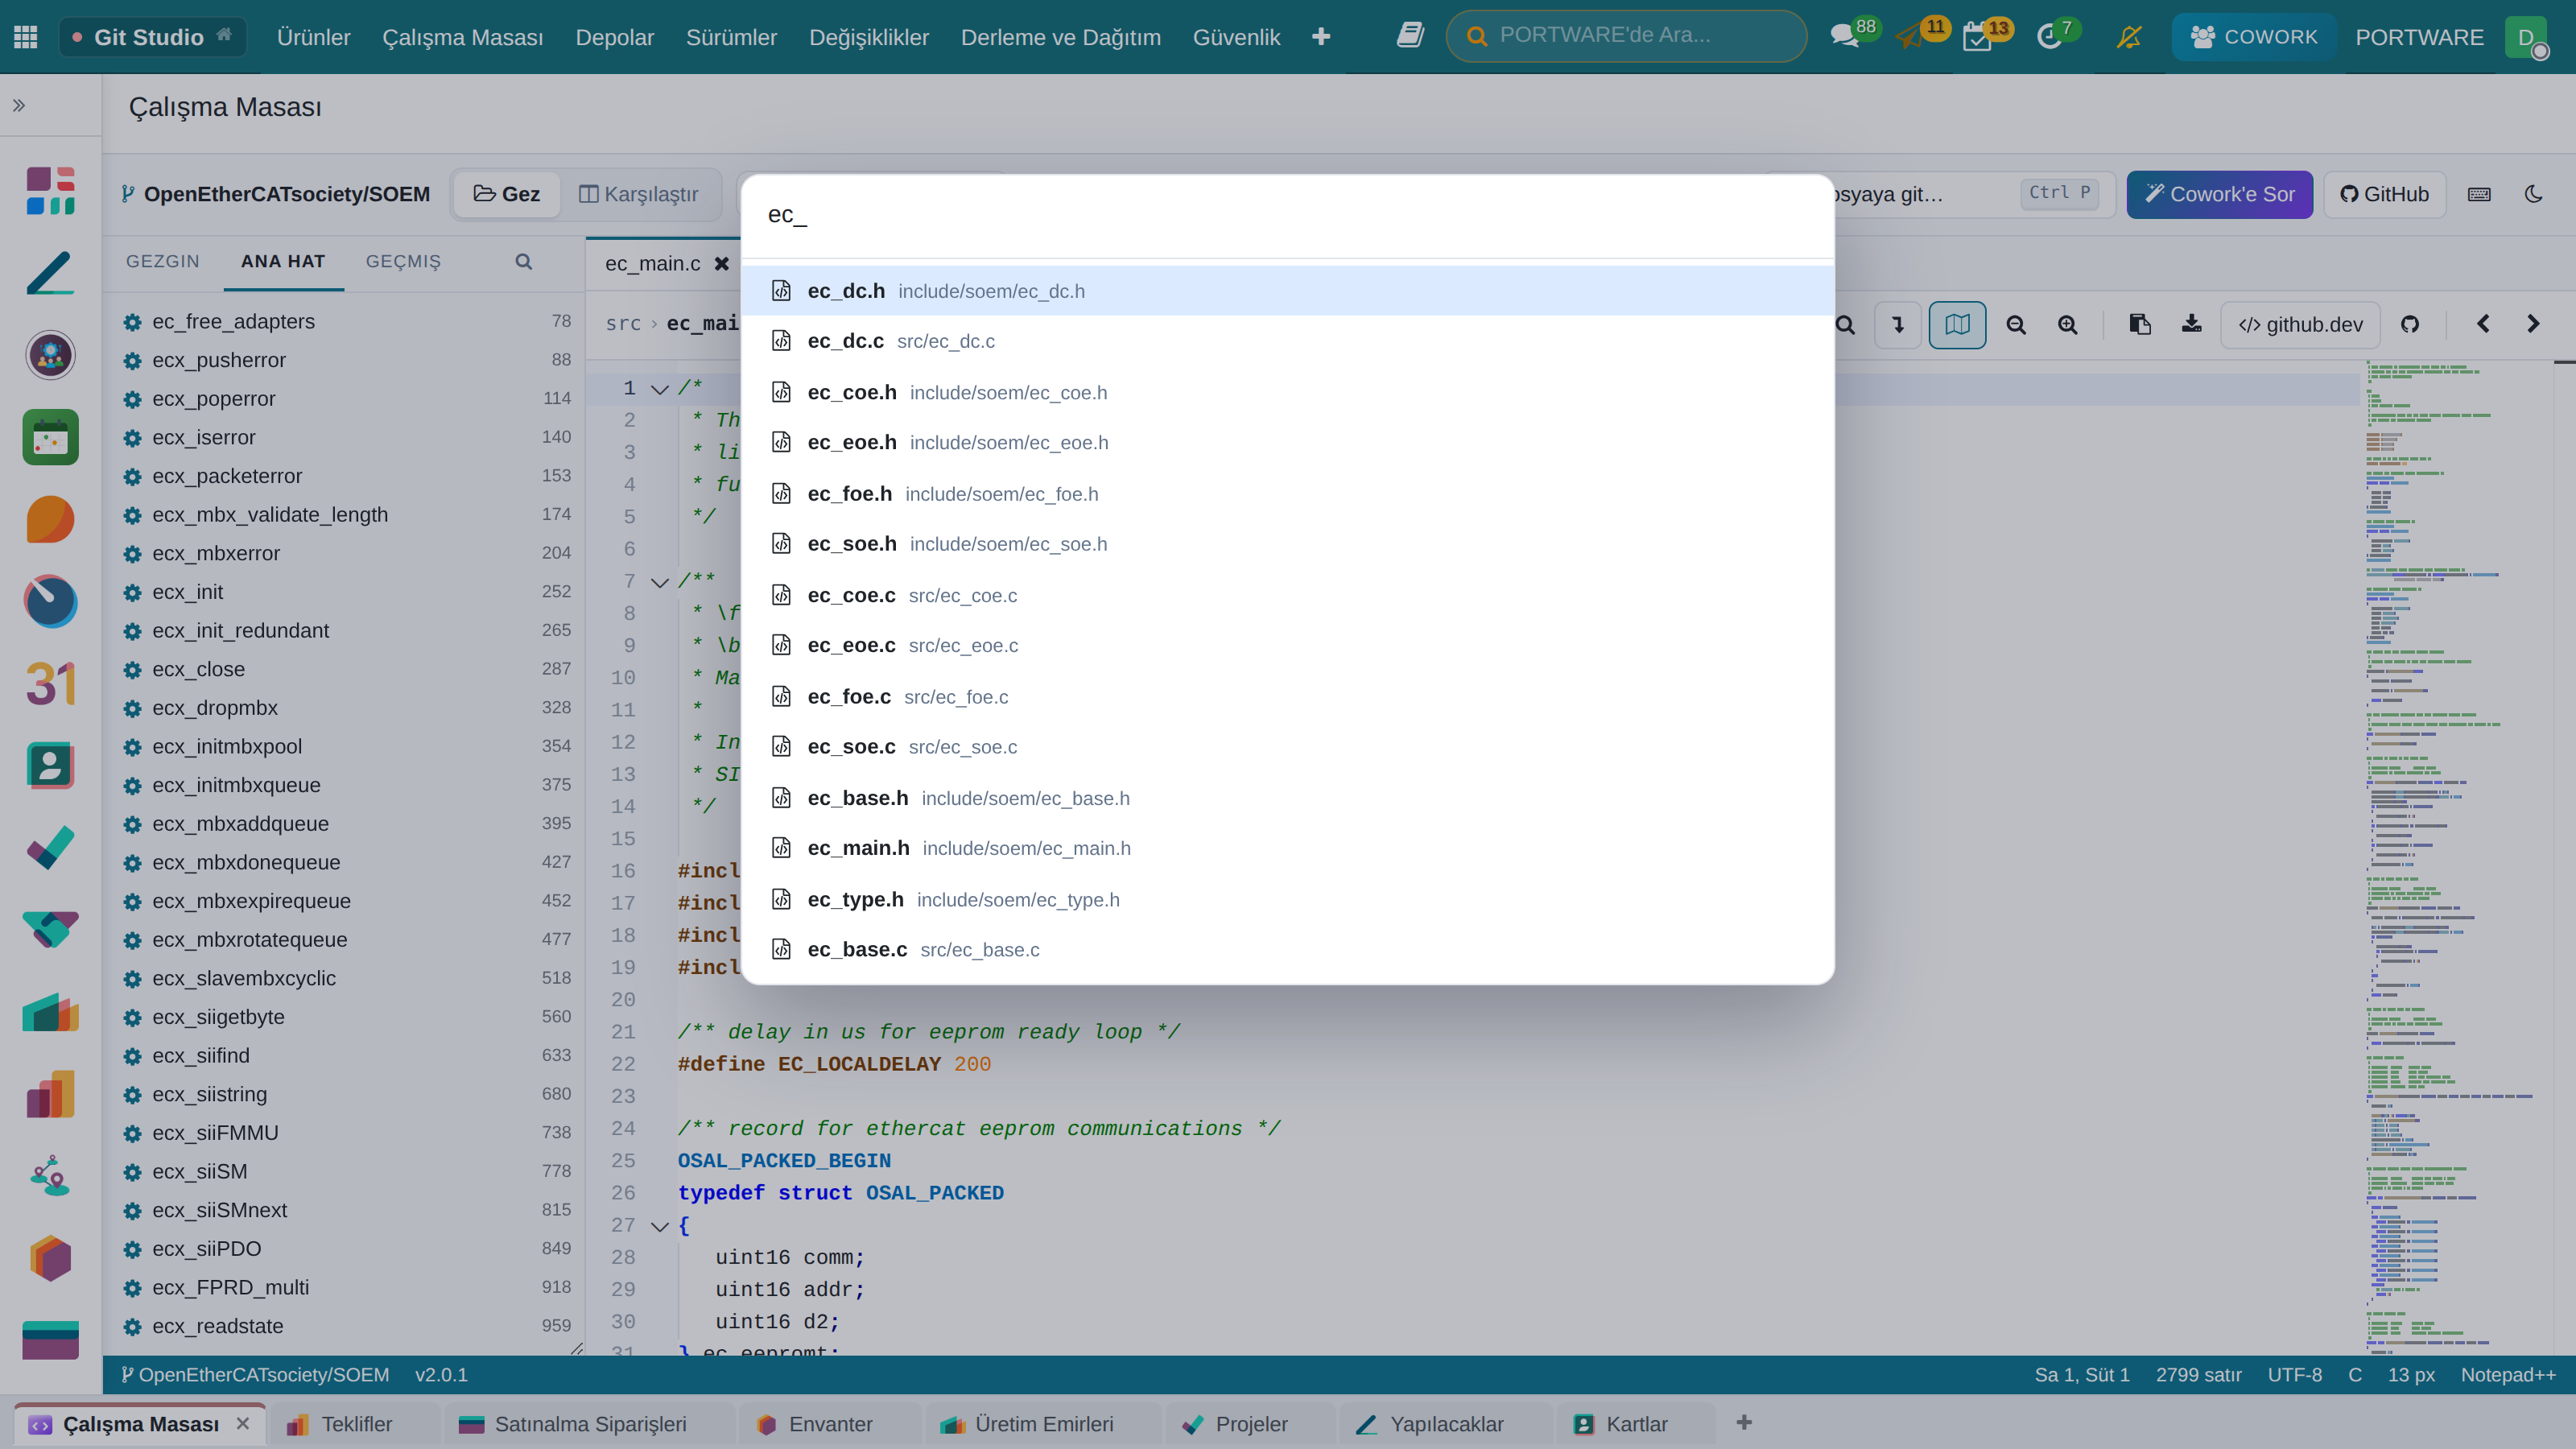Download the current file
Viewport: 2576px width, 1449px height.
[x=2191, y=324]
